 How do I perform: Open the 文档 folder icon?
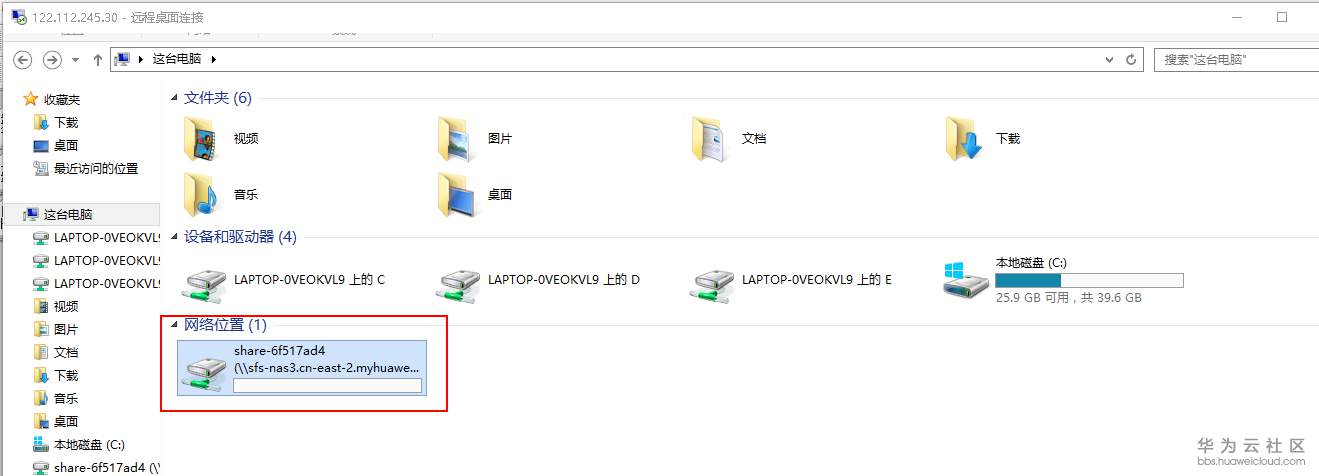(x=709, y=139)
